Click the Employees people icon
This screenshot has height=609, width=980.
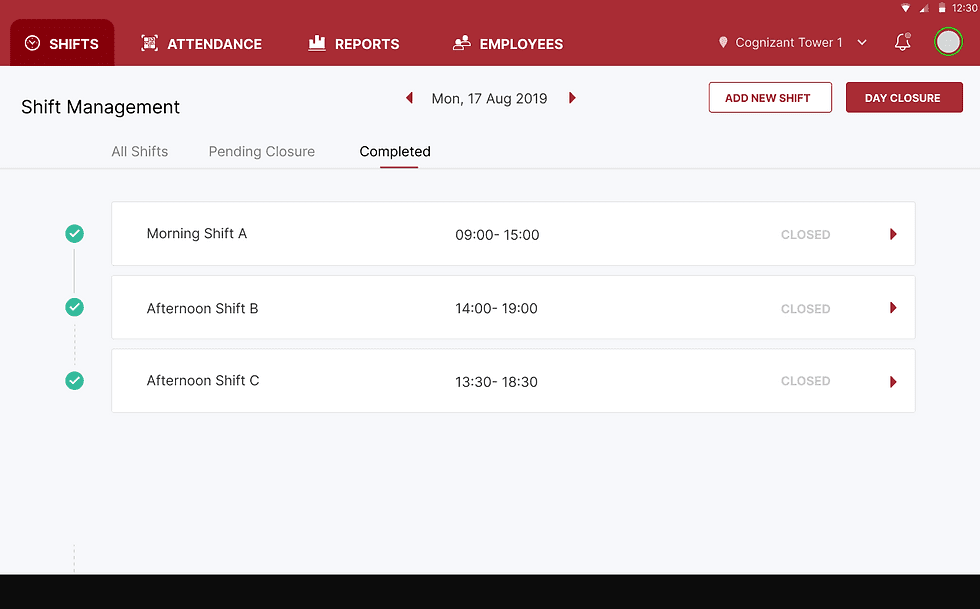coord(462,43)
